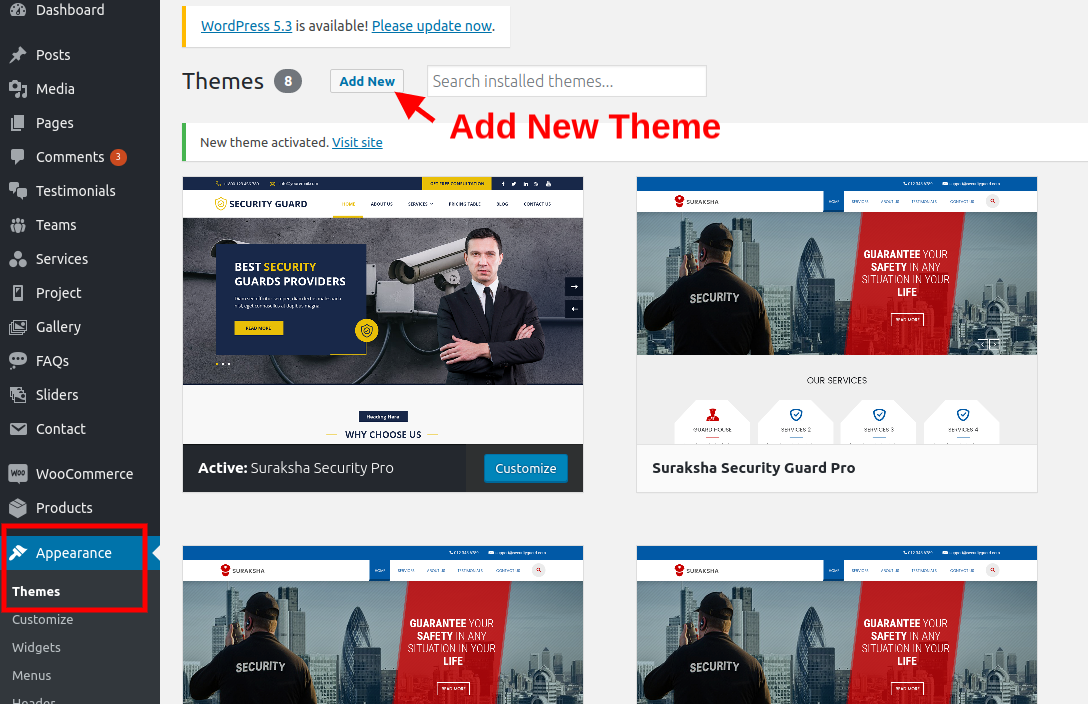Click the Contact envelope icon

click(18, 429)
